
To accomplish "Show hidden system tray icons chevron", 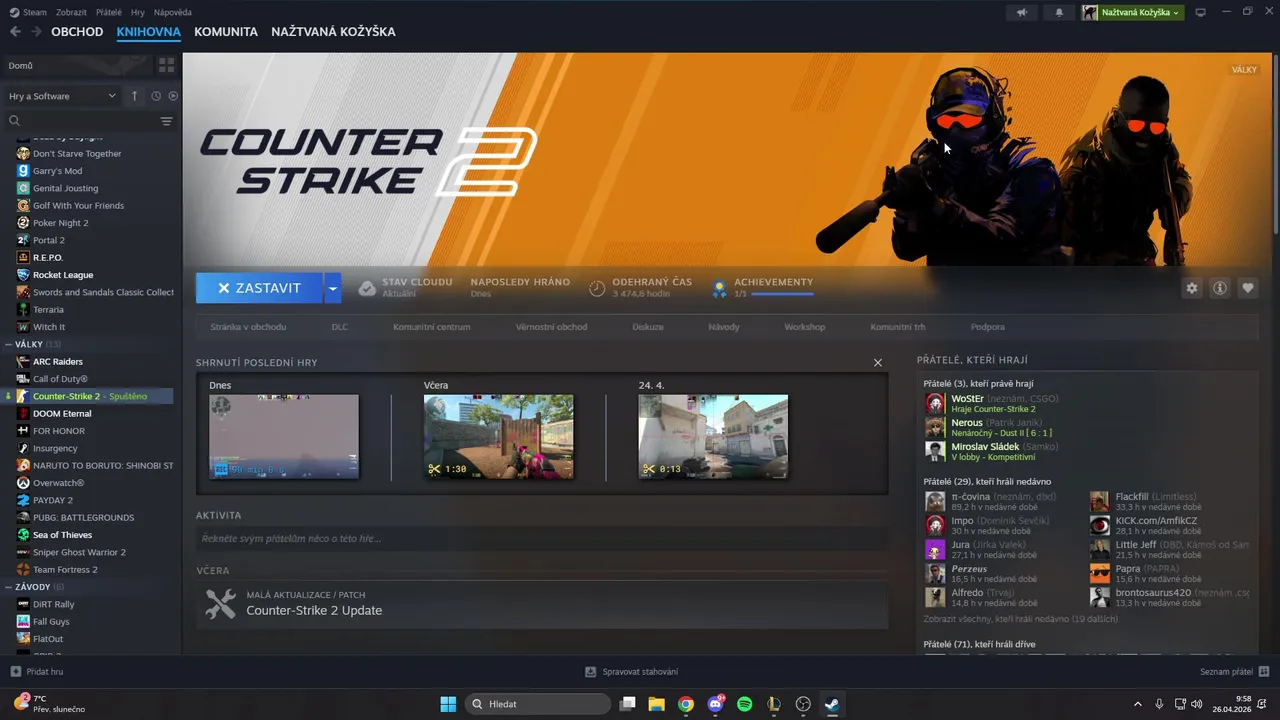I will [x=1137, y=704].
